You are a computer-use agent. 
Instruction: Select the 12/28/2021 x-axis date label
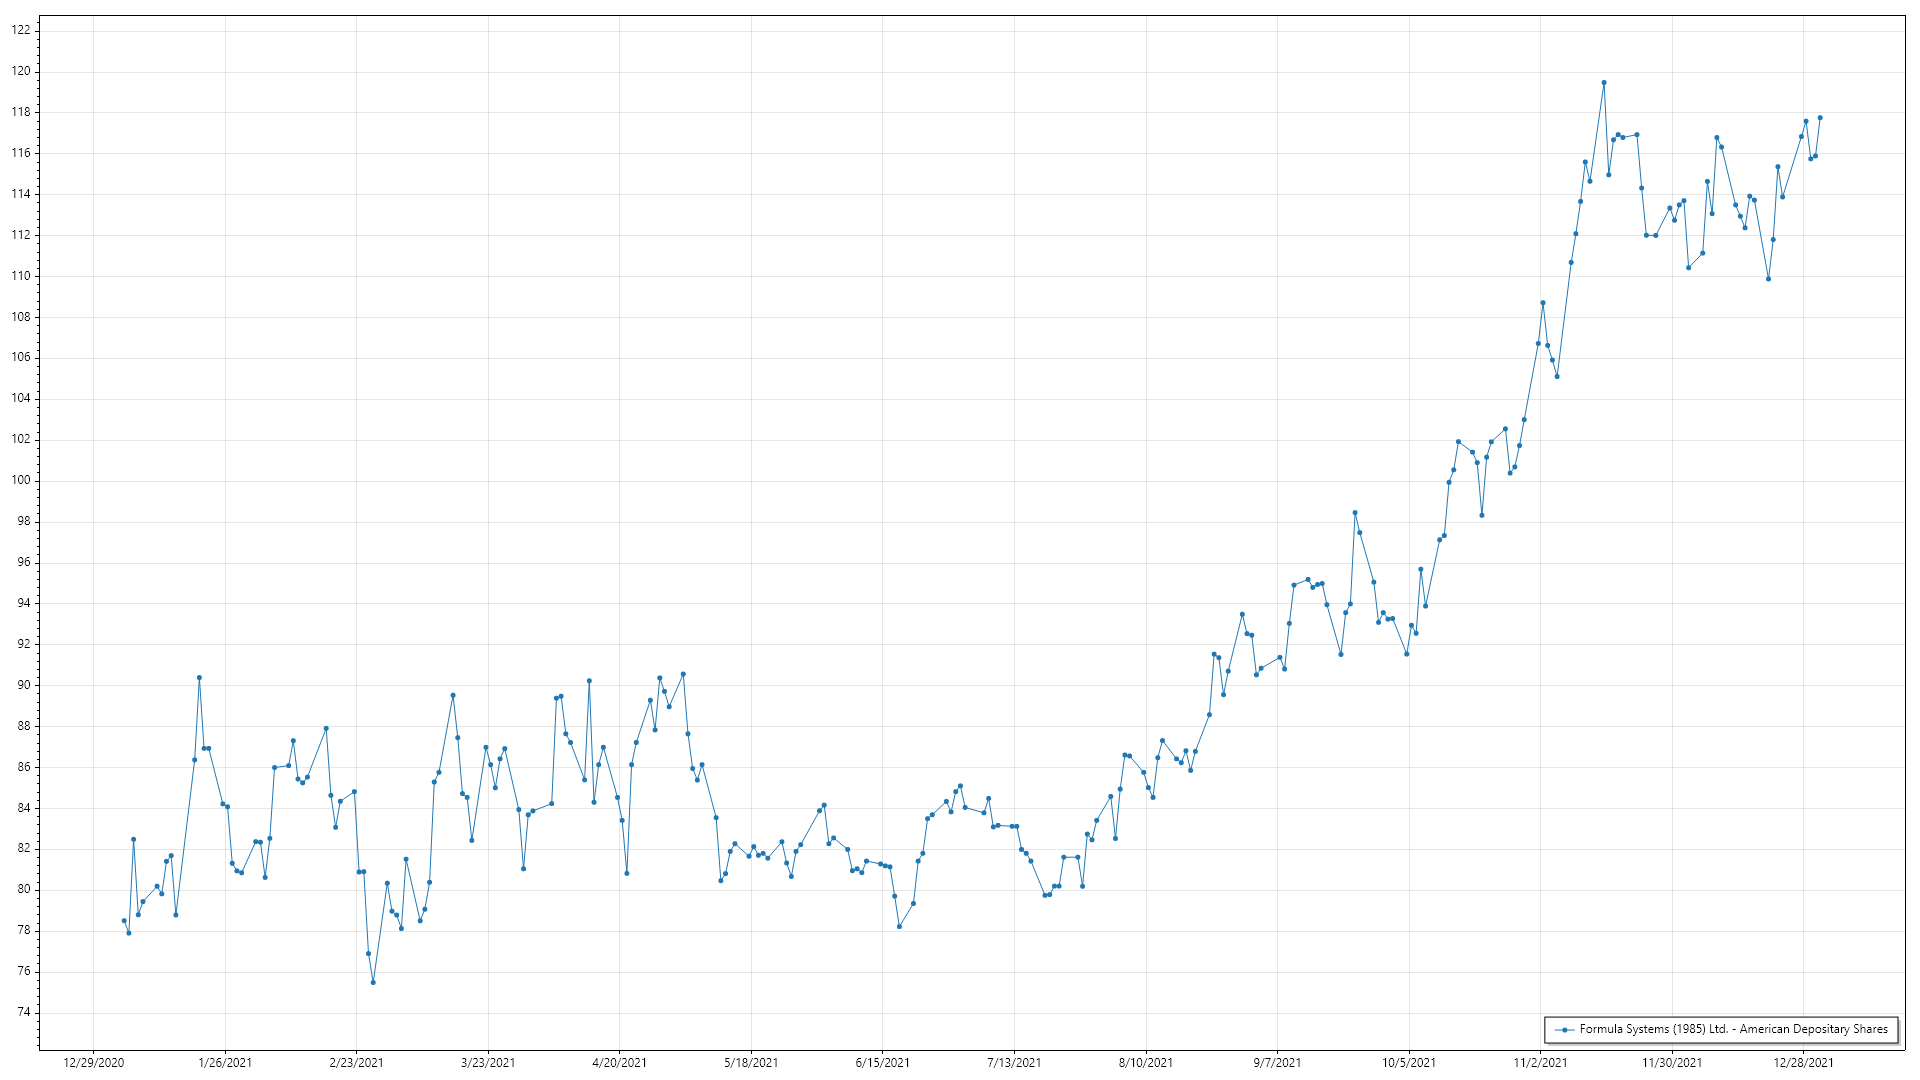[1803, 1062]
